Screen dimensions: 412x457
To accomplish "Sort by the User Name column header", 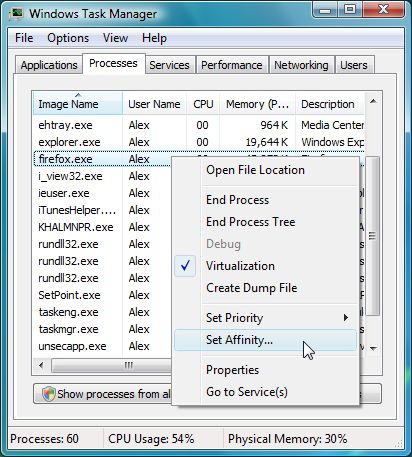I will pos(154,104).
